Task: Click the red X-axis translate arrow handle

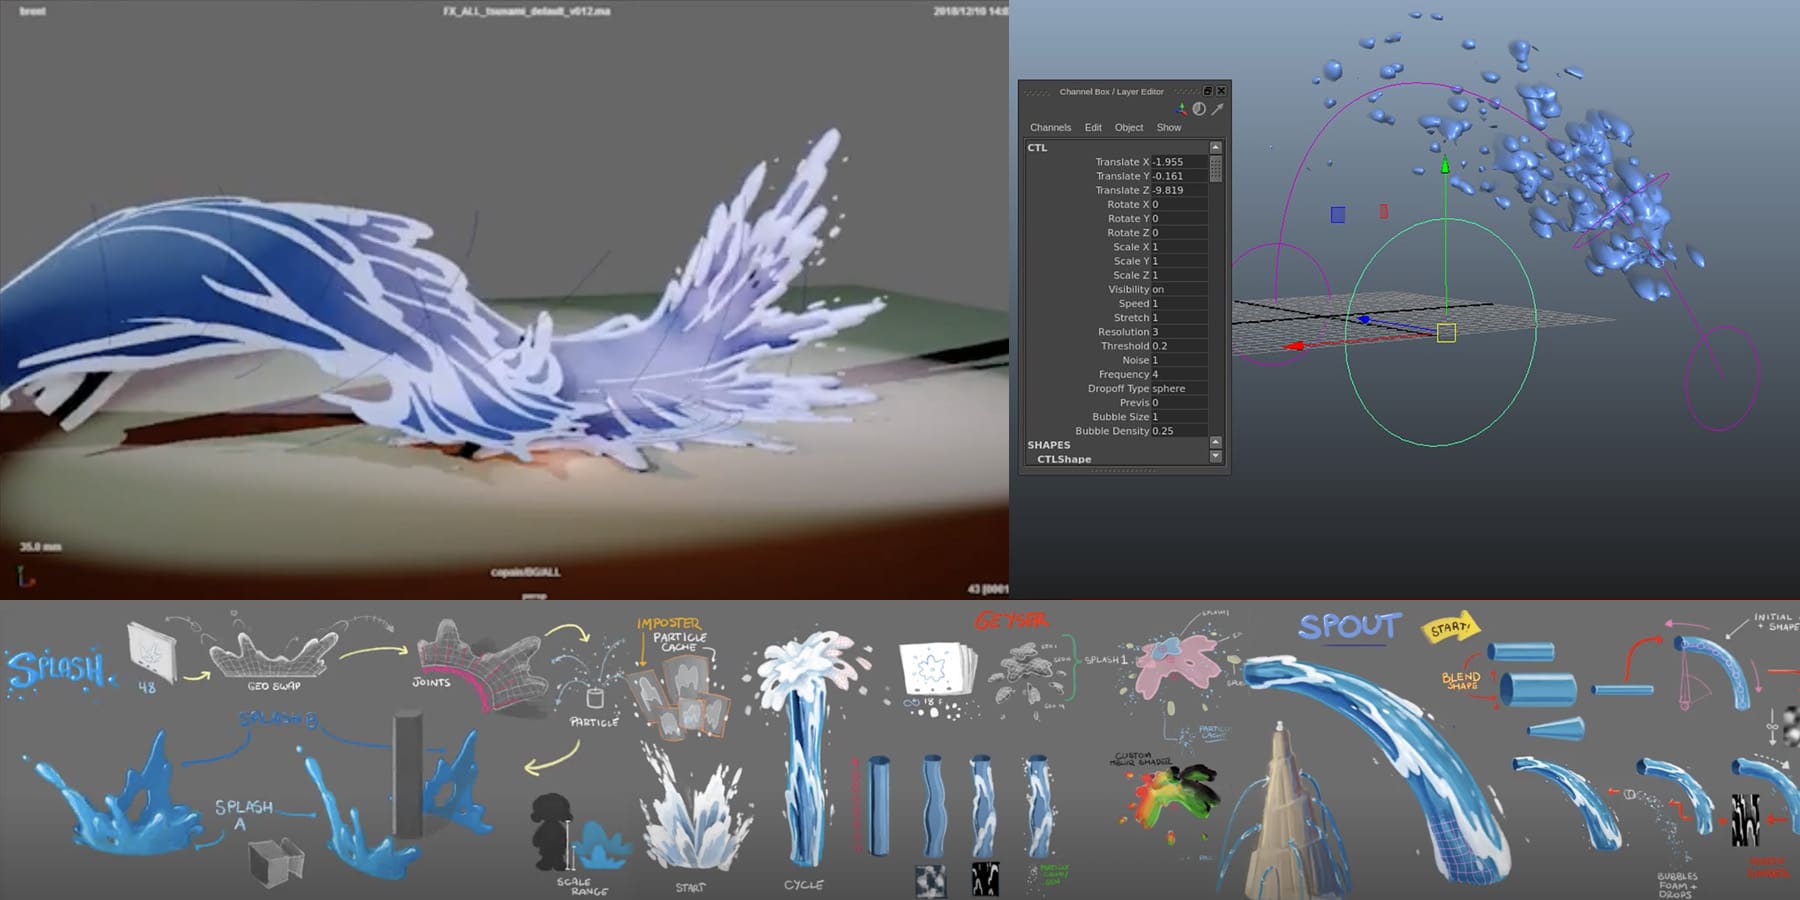Action: coord(1294,346)
